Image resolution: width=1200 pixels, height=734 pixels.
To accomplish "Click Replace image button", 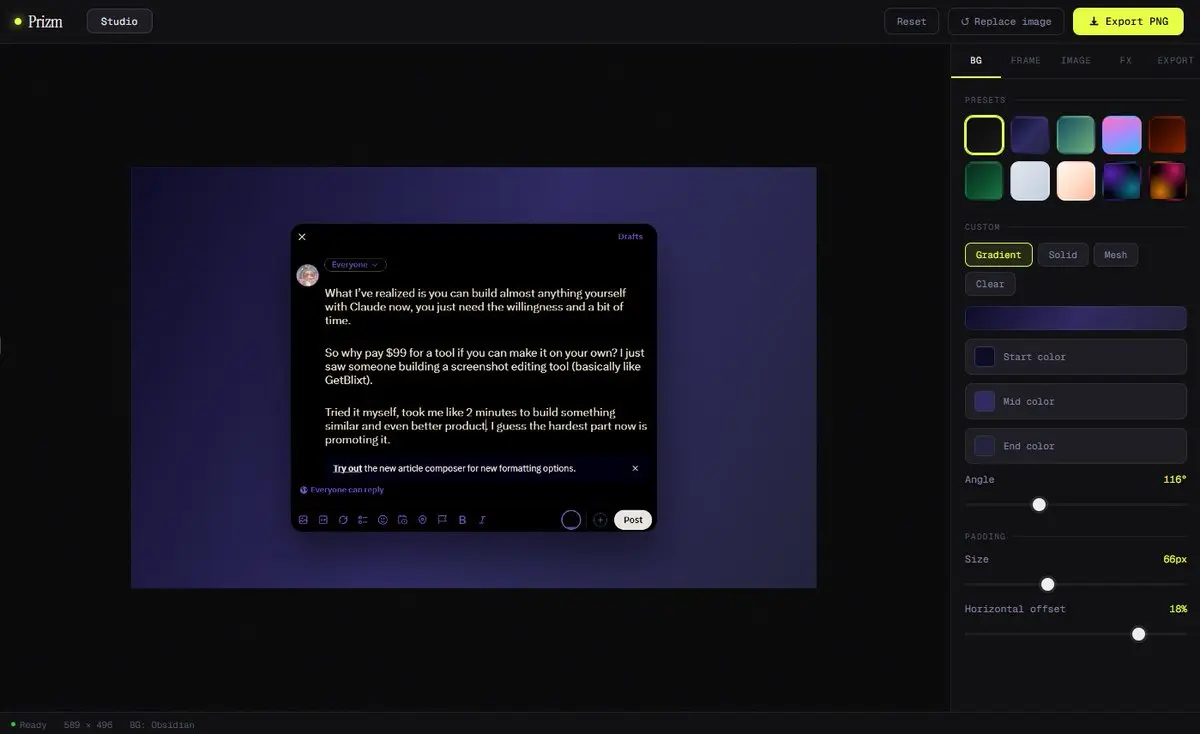I will 1006,21.
